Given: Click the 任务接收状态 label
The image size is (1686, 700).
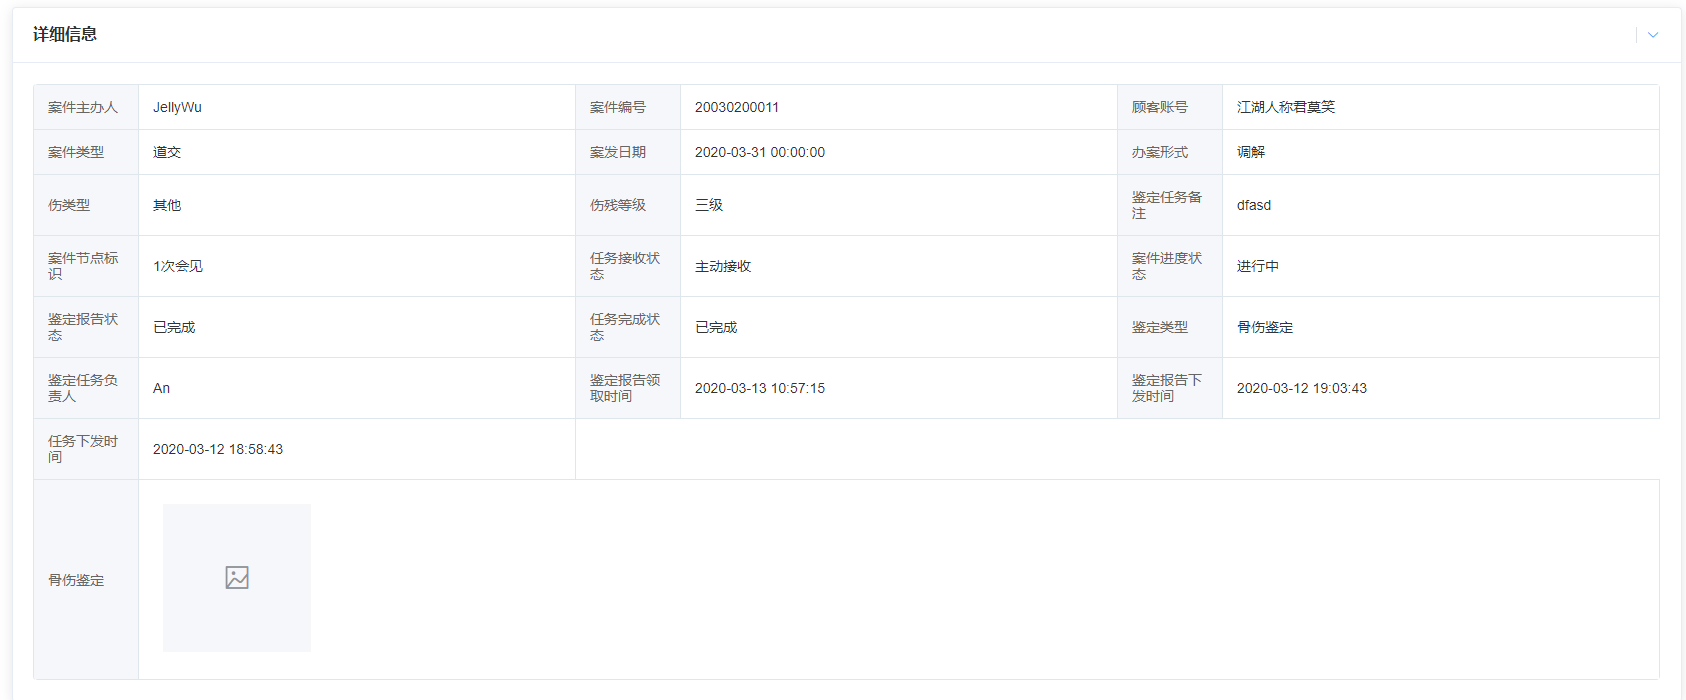Looking at the screenshot, I should click(625, 266).
